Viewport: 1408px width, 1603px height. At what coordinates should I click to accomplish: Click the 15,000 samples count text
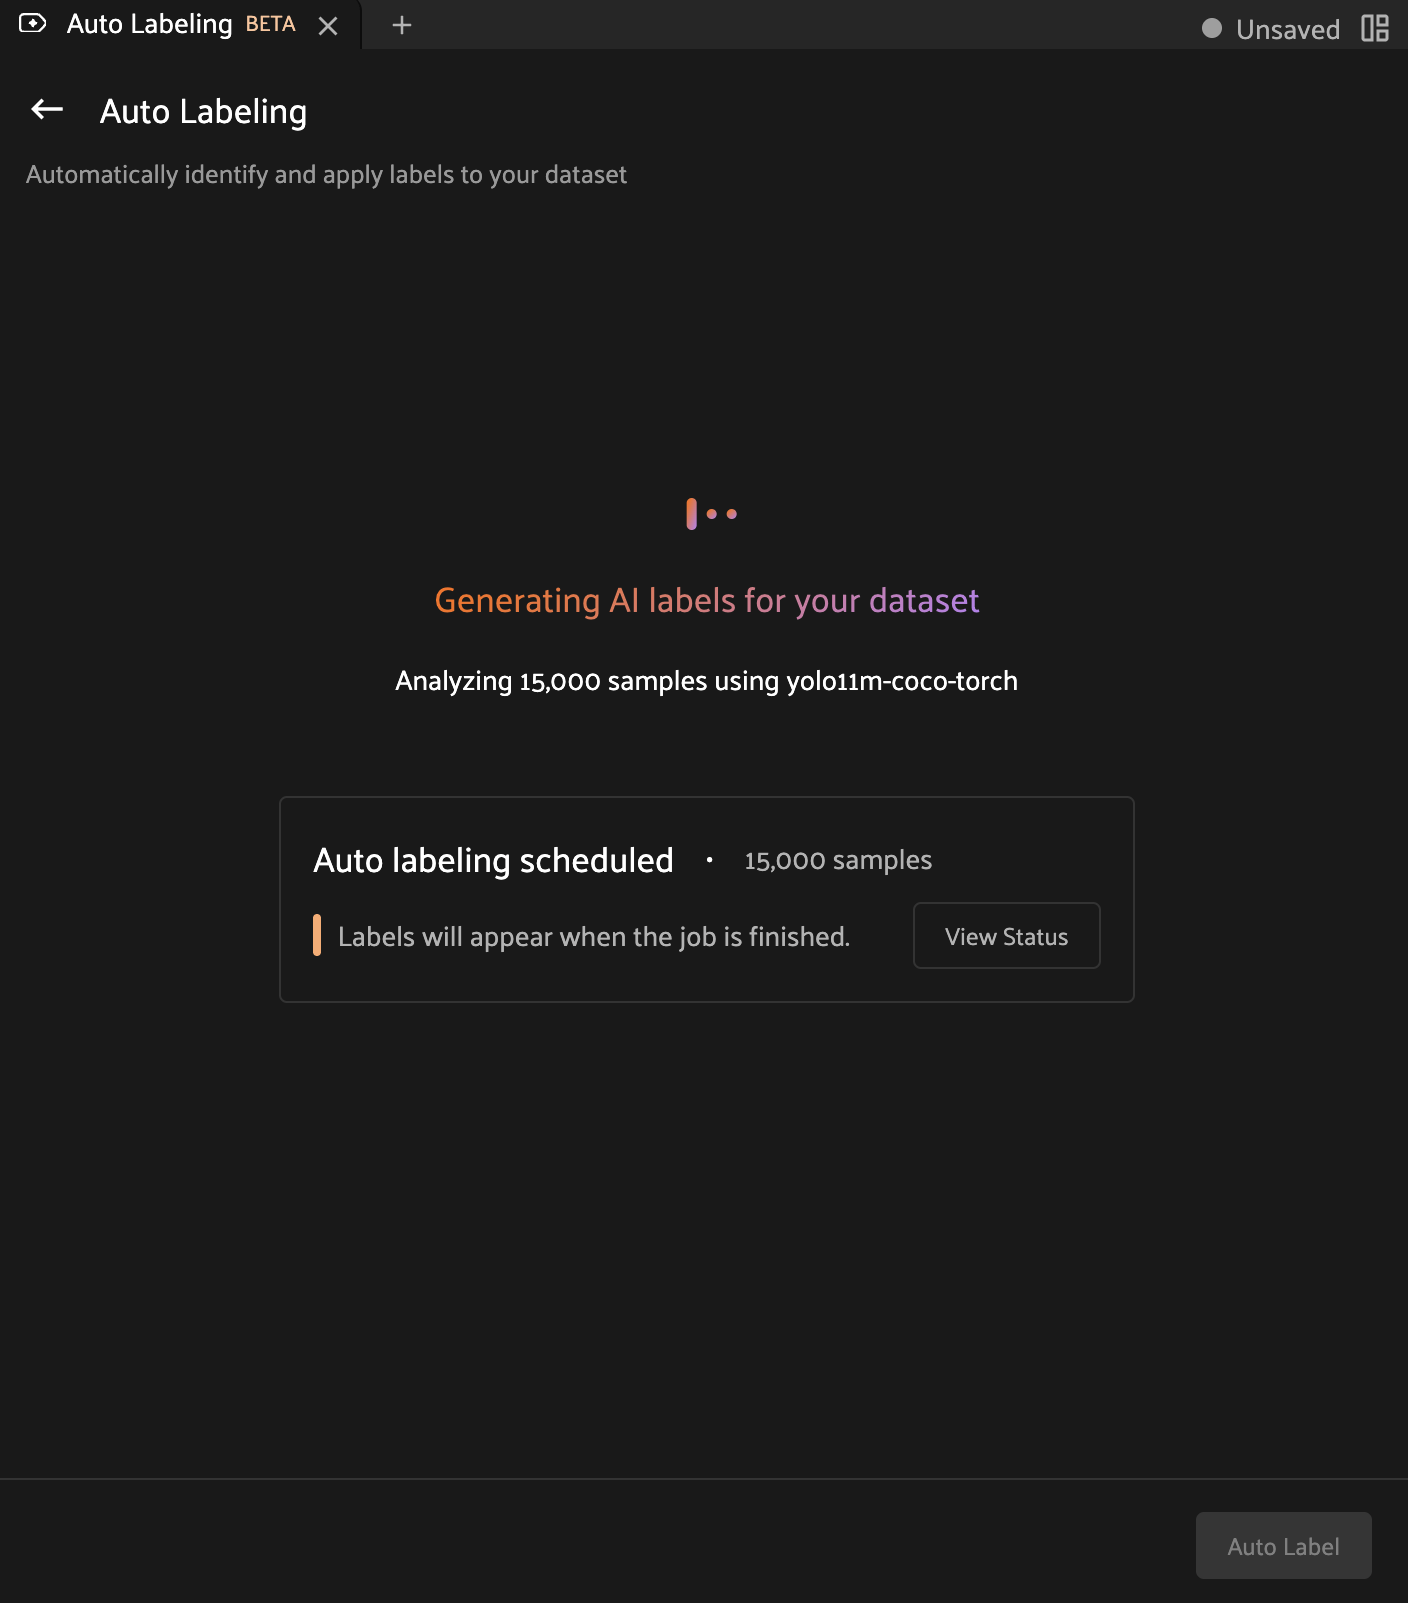click(837, 860)
